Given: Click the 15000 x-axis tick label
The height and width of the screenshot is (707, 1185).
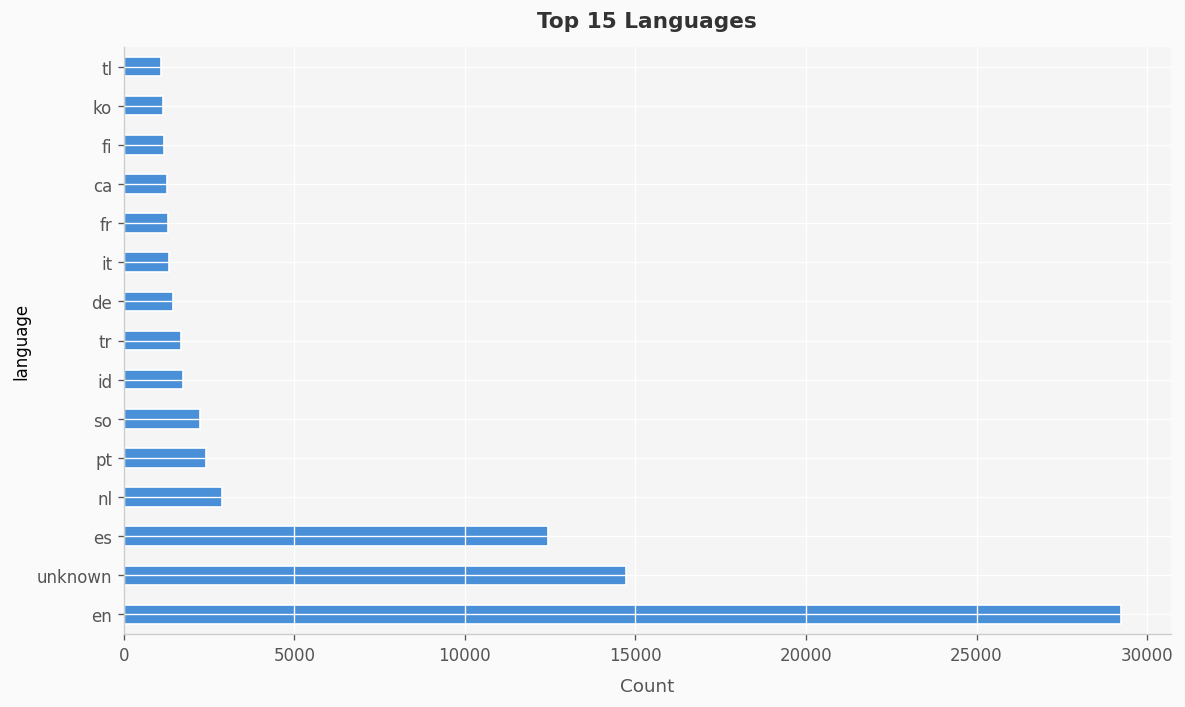Looking at the screenshot, I should tap(635, 655).
